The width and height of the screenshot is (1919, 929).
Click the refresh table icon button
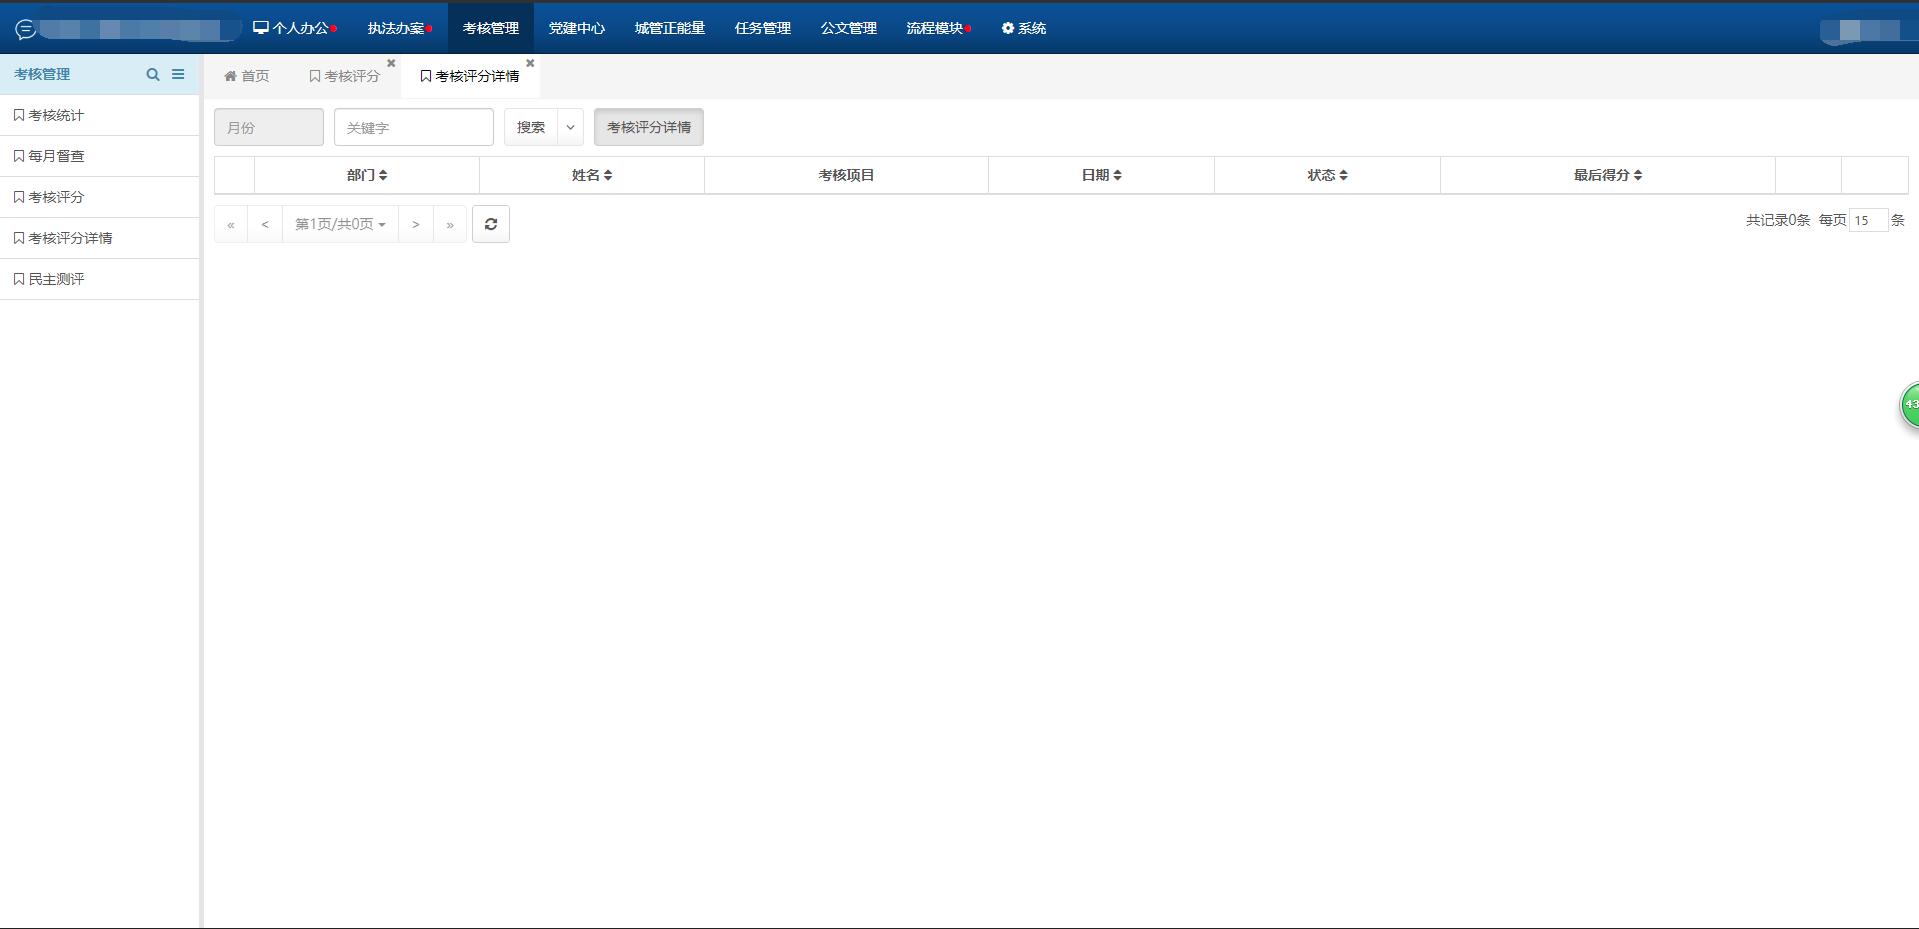click(490, 224)
